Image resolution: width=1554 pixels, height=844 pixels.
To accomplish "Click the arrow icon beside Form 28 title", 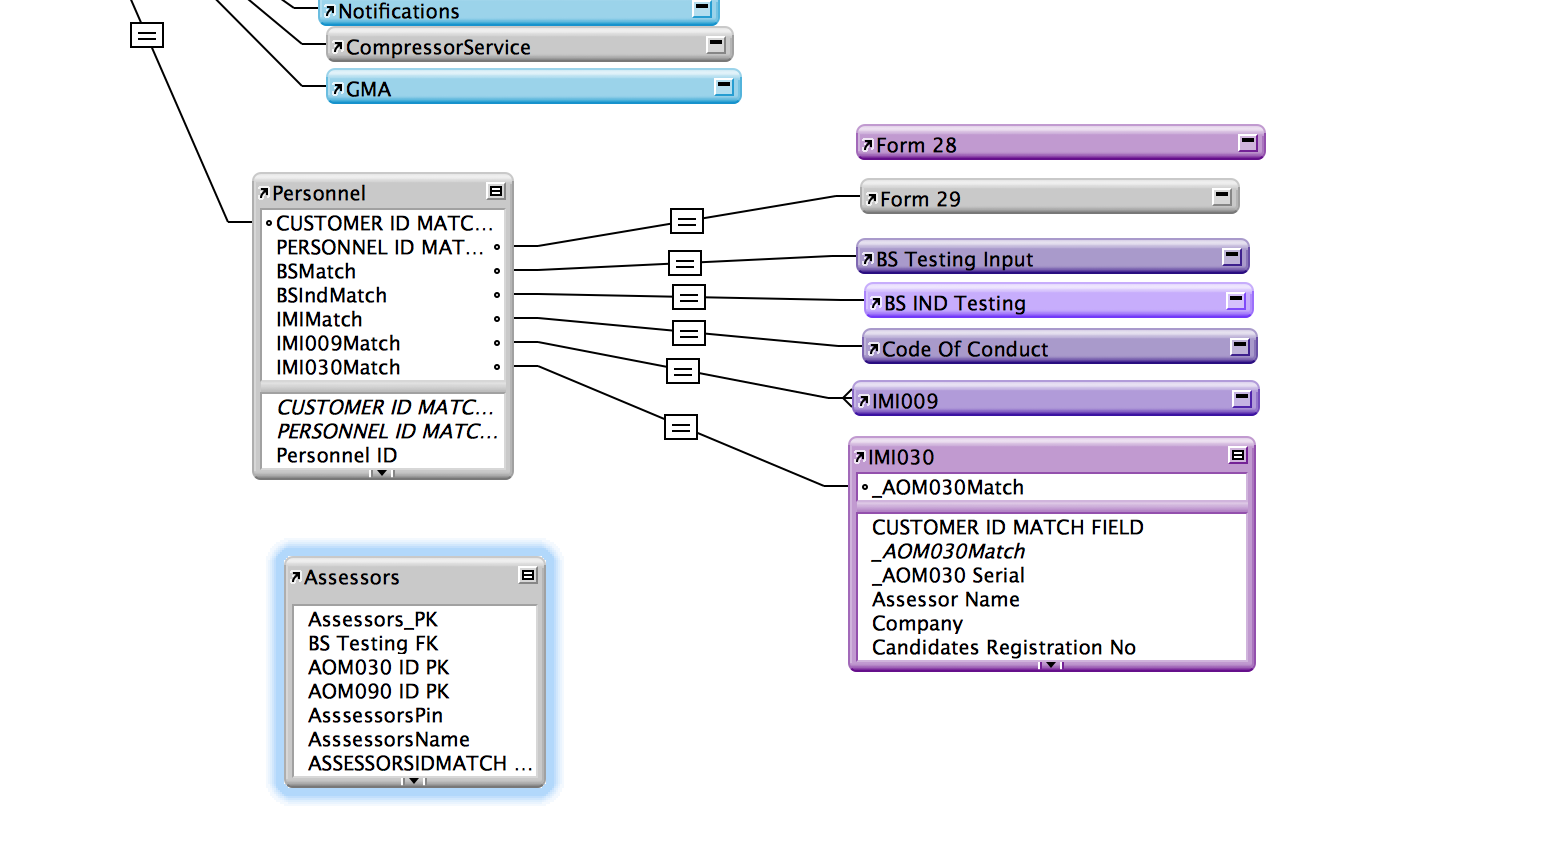I will coord(868,145).
